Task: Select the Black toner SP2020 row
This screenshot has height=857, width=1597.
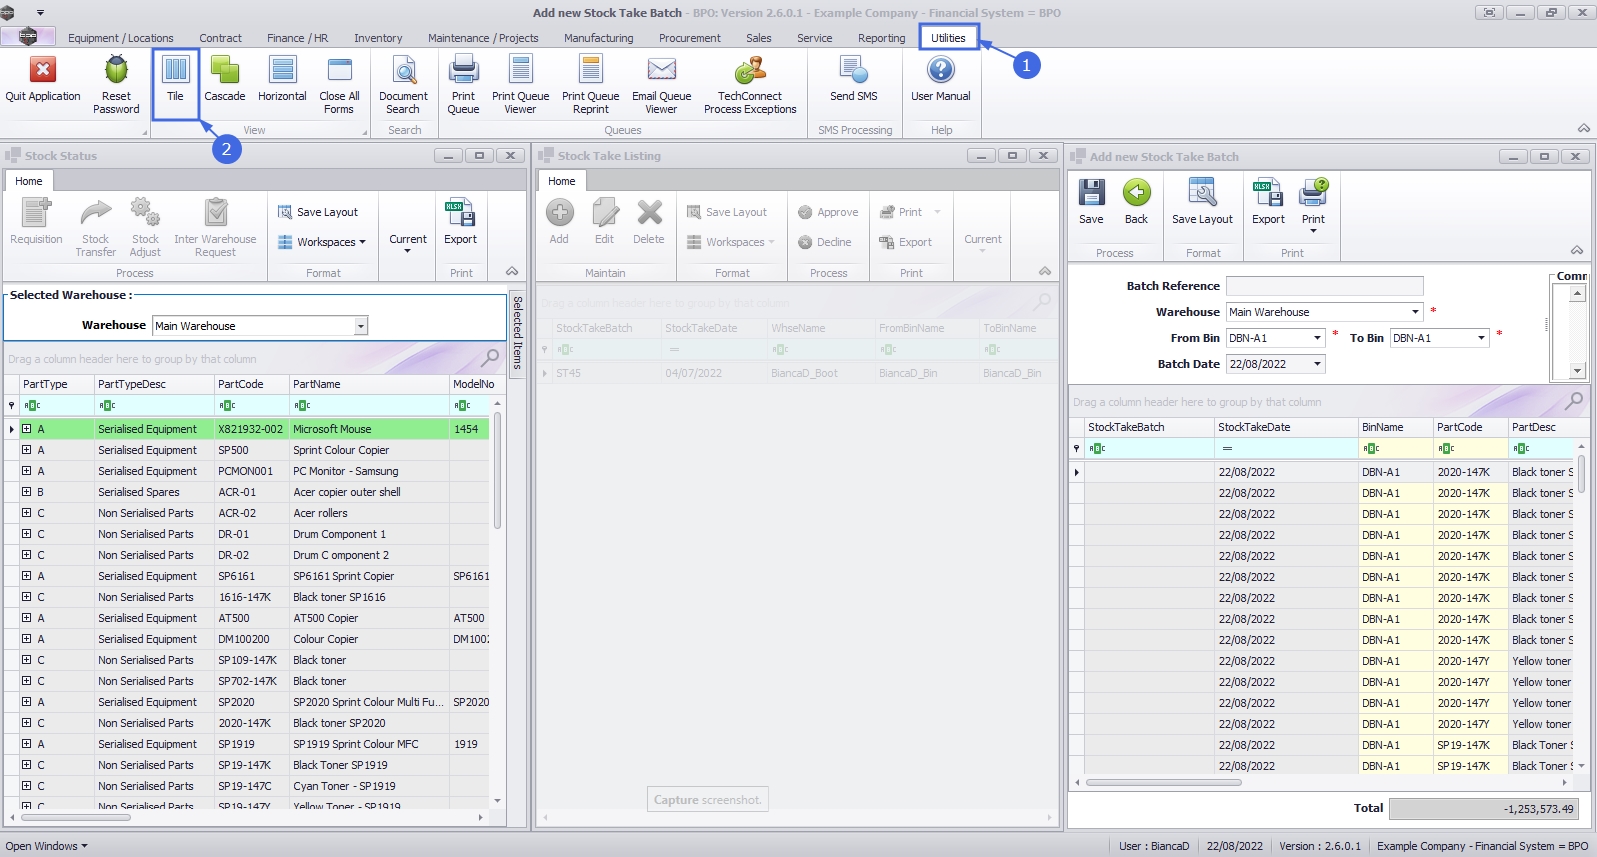Action: tap(247, 723)
